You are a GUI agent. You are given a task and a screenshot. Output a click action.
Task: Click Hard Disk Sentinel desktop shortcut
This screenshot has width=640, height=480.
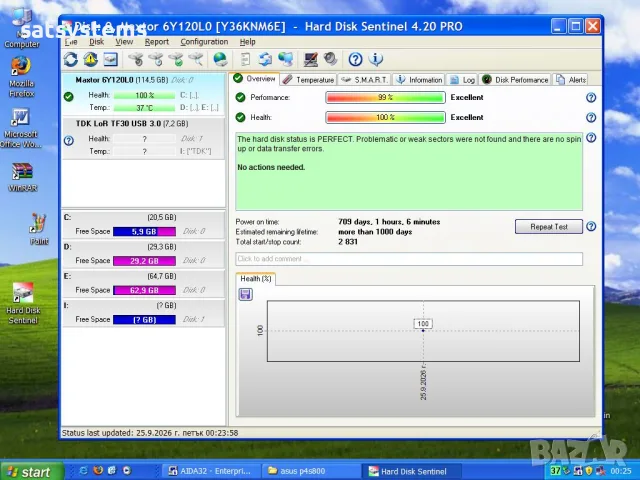[x=23, y=304]
